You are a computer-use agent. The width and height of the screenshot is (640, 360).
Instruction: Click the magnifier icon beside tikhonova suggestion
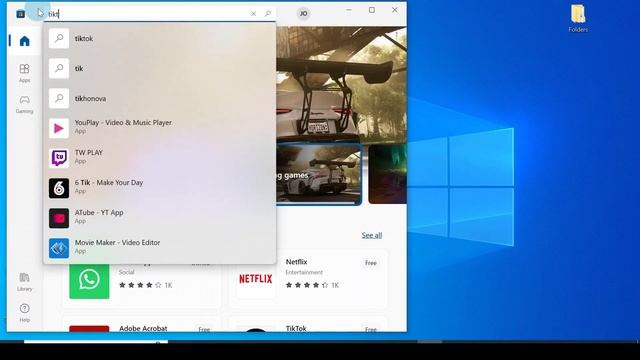pyautogui.click(x=59, y=98)
